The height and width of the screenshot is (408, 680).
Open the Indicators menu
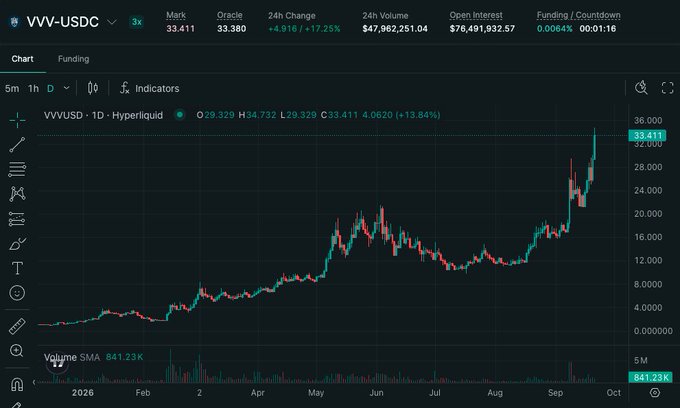coord(149,88)
